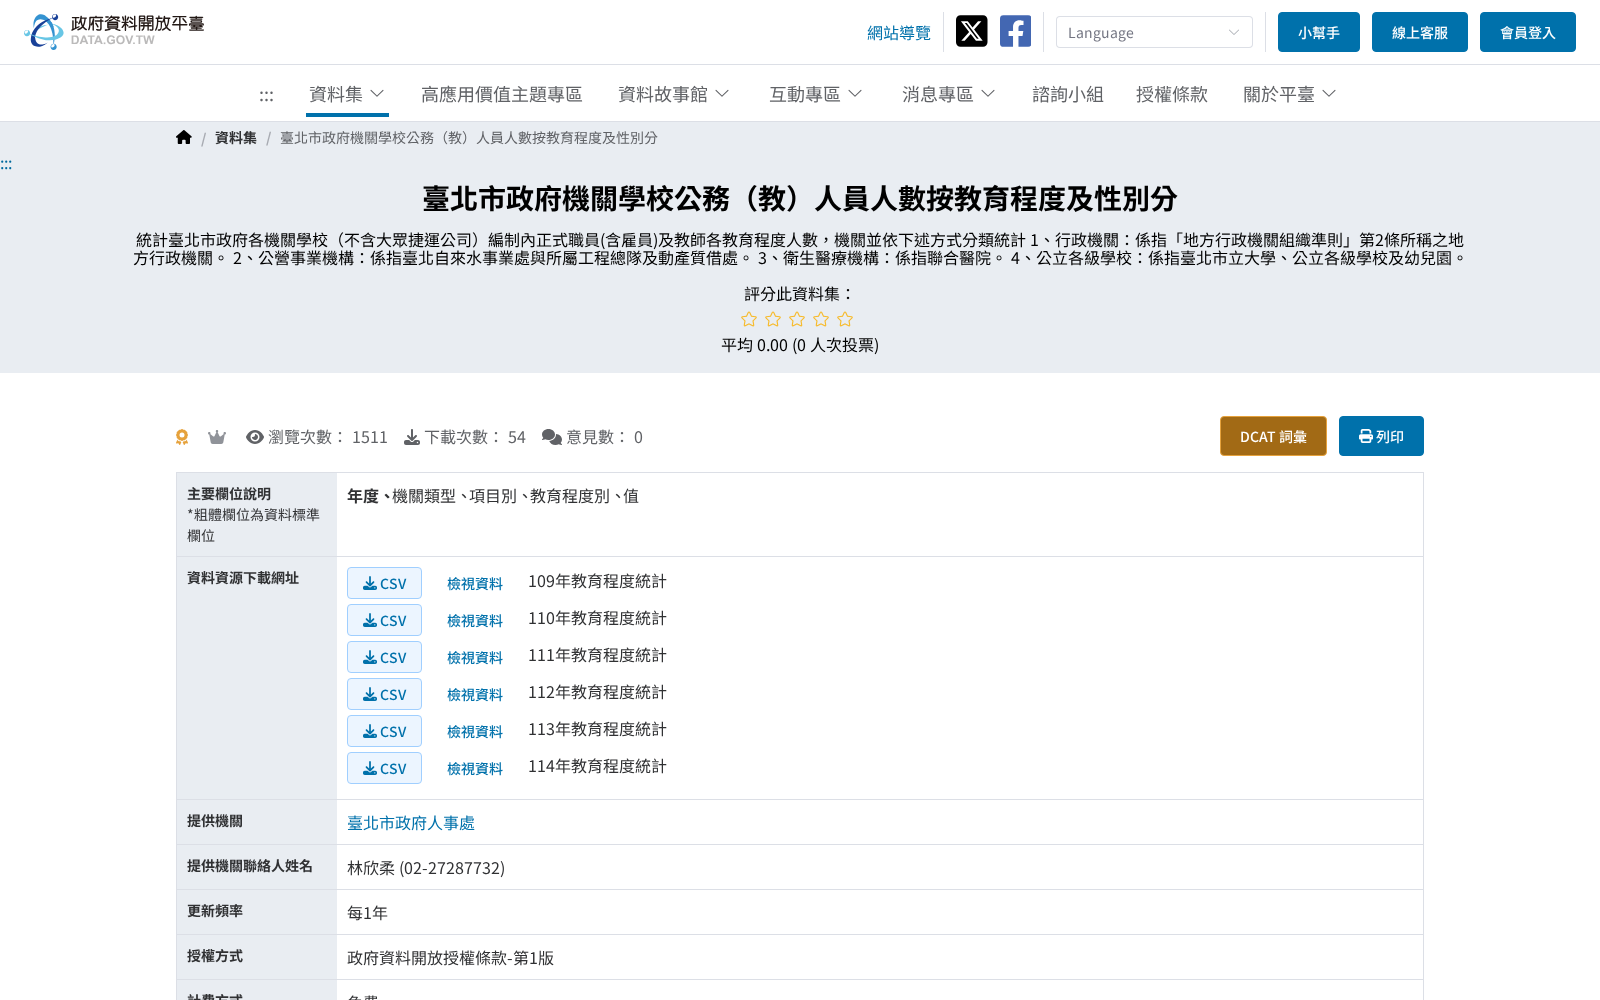This screenshot has width=1600, height=1000.
Task: Click the 列印 print button
Action: pyautogui.click(x=1381, y=436)
